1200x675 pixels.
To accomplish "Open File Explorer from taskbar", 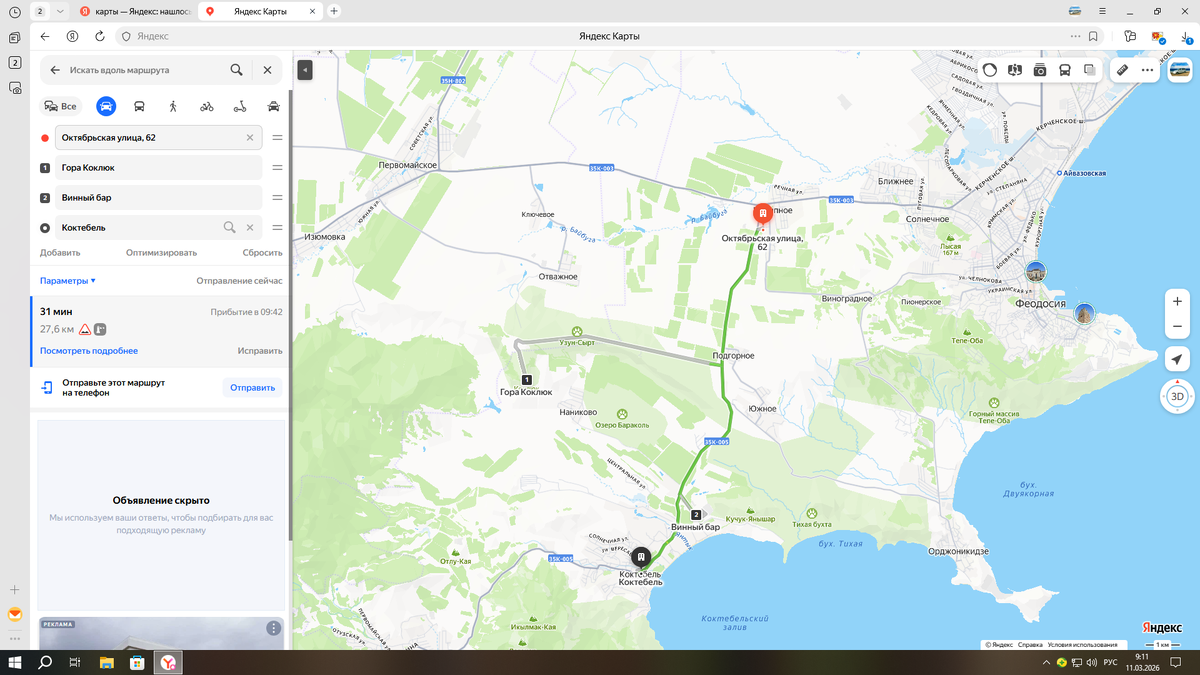I will [106, 662].
